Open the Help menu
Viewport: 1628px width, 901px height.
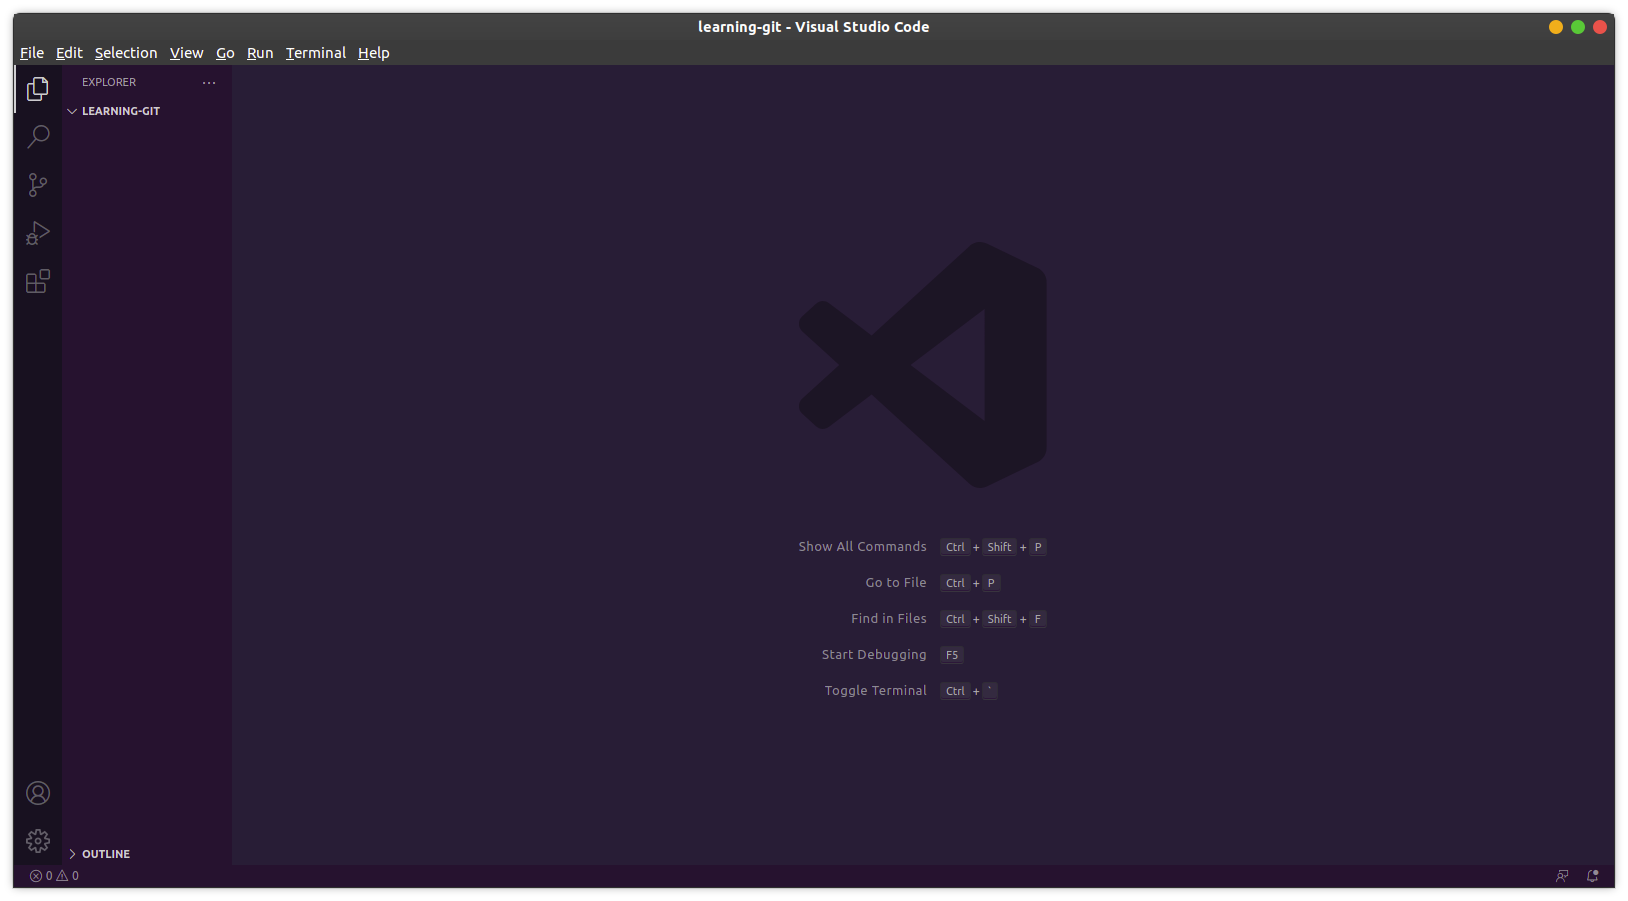click(374, 53)
